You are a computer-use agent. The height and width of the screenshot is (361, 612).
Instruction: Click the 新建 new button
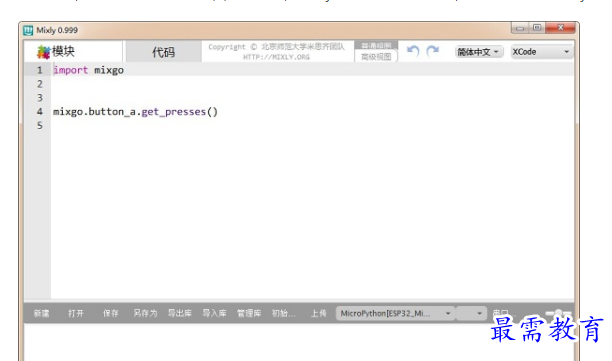click(x=41, y=313)
